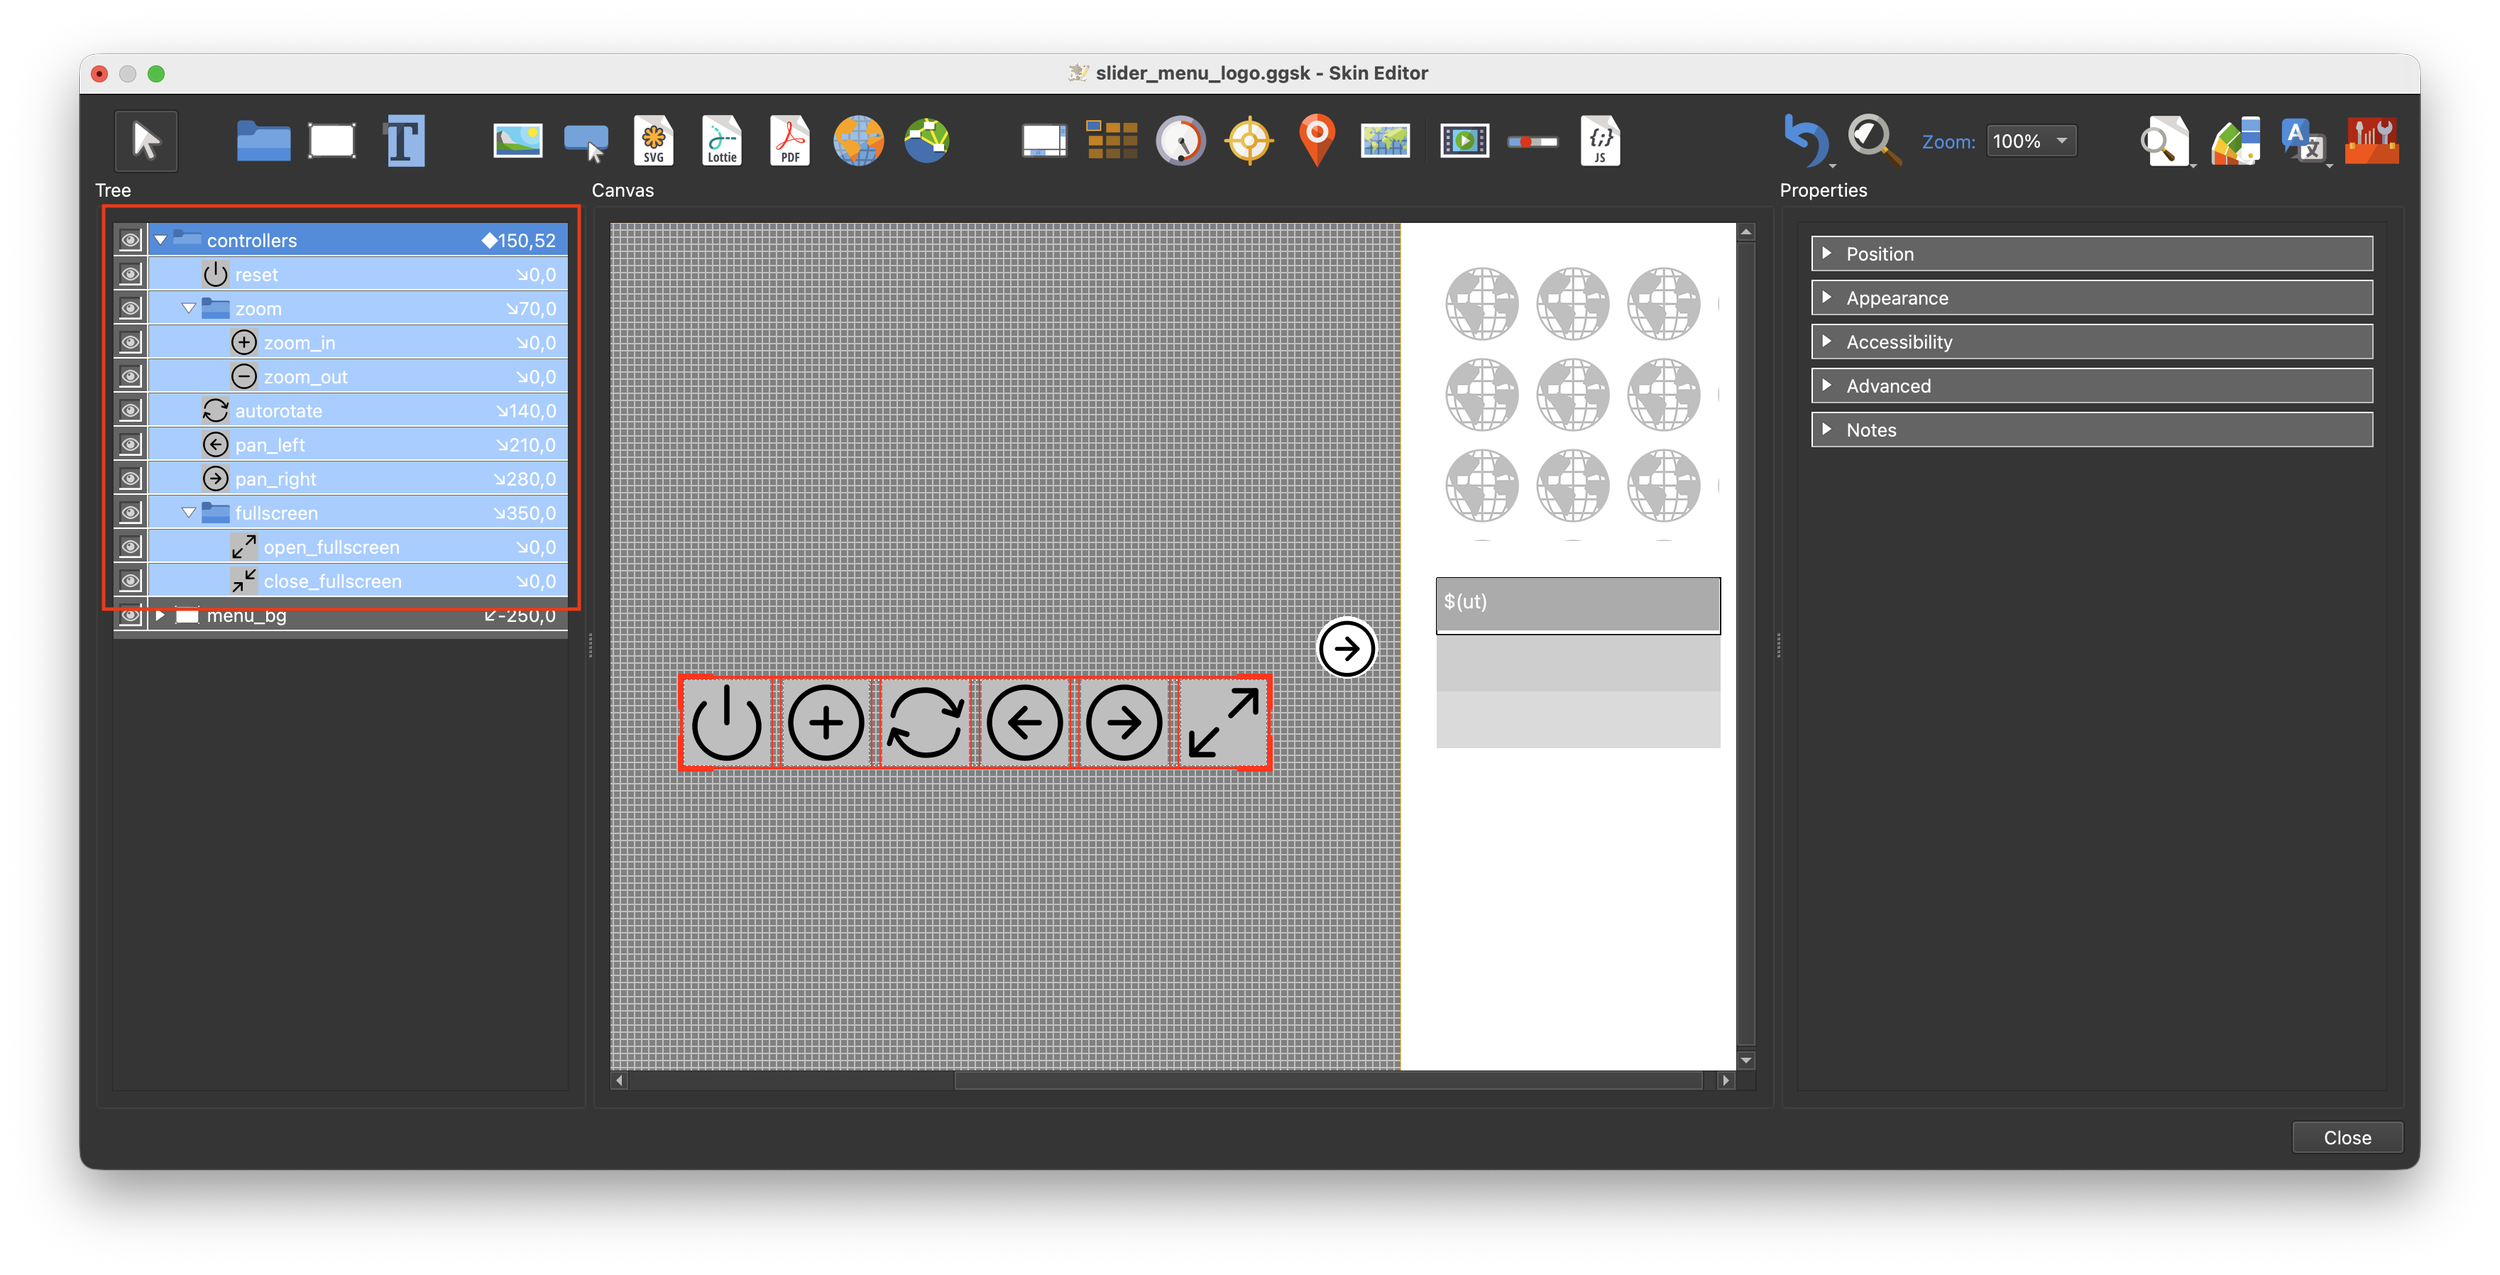Toggle eye icon for menu_bg
The width and height of the screenshot is (2500, 1275).
(x=130, y=615)
